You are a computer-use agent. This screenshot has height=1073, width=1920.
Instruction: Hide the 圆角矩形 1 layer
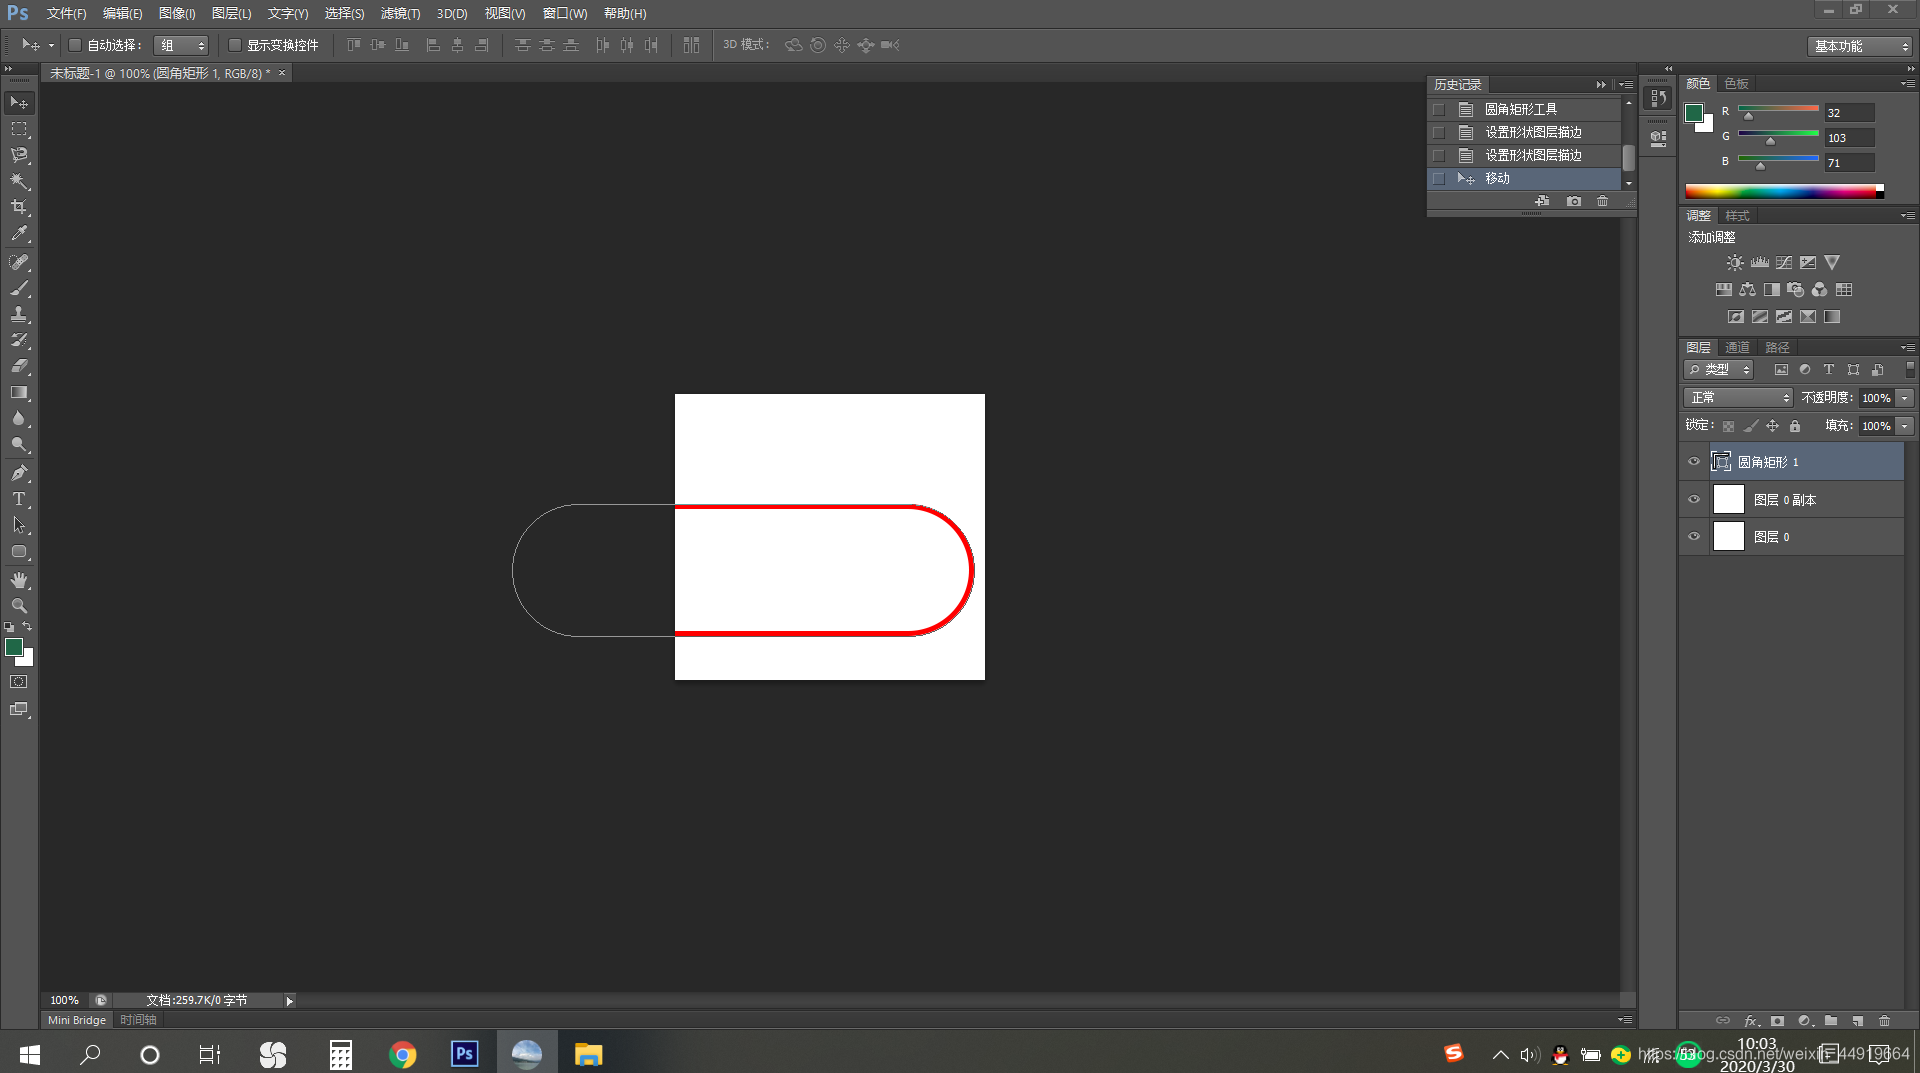click(1694, 462)
